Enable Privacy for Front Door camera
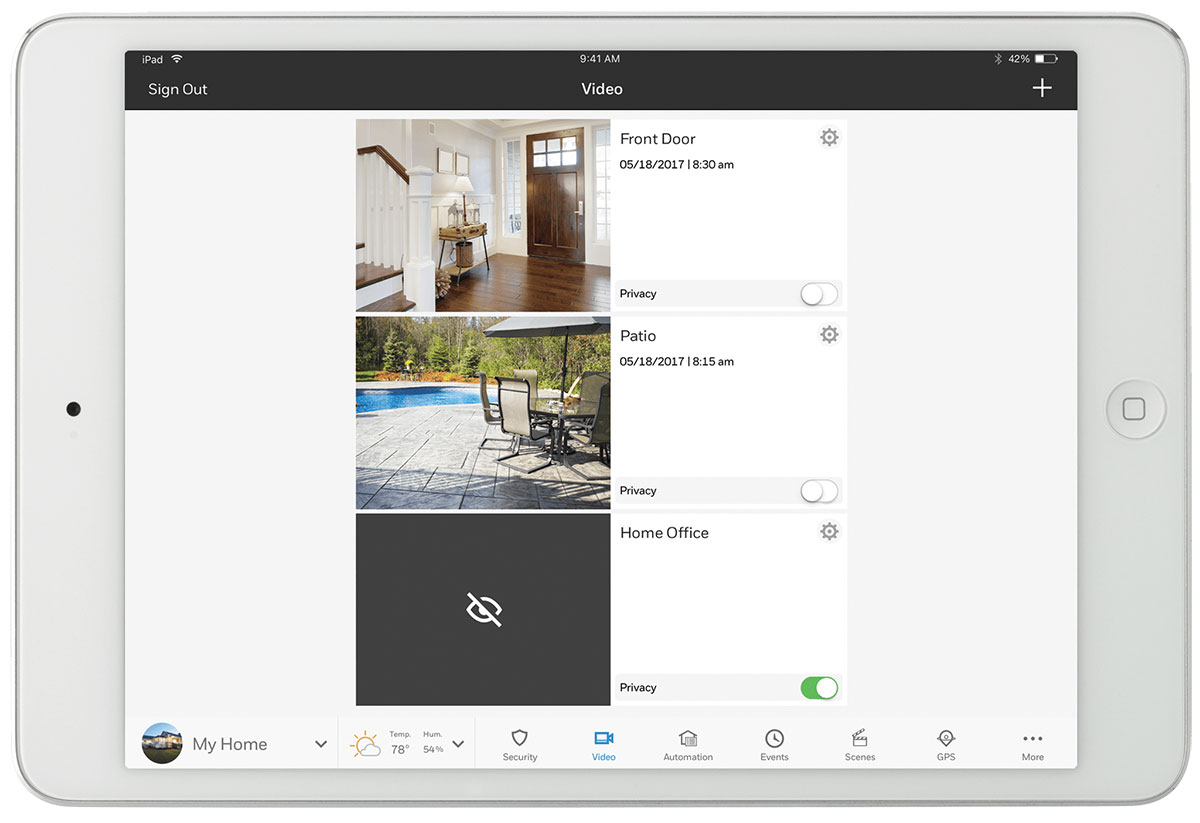Screen dimensions: 1200x823 819,293
